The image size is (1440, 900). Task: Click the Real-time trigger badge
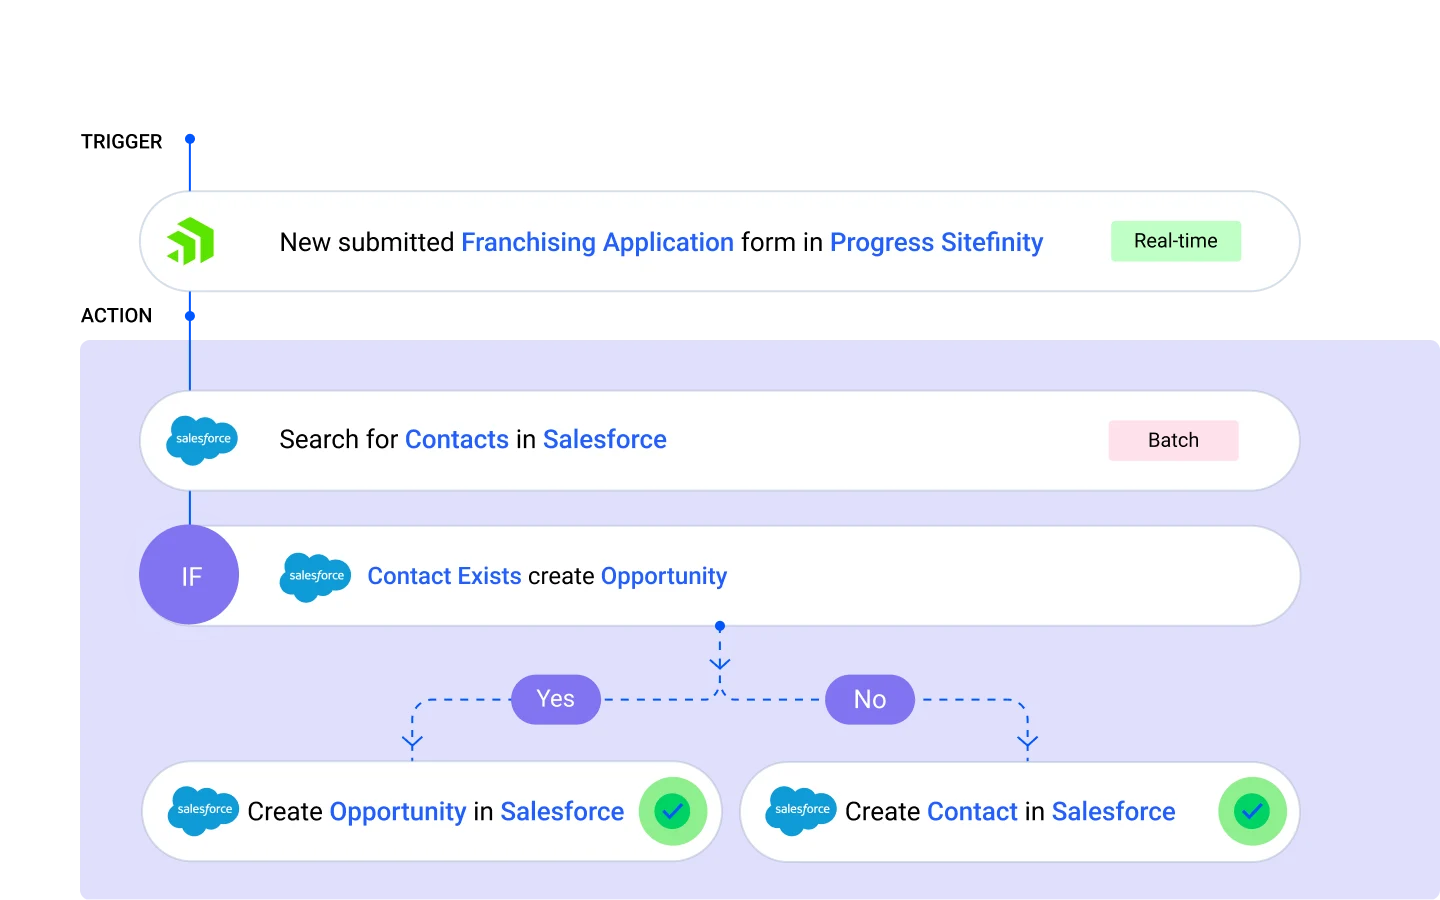(1175, 241)
